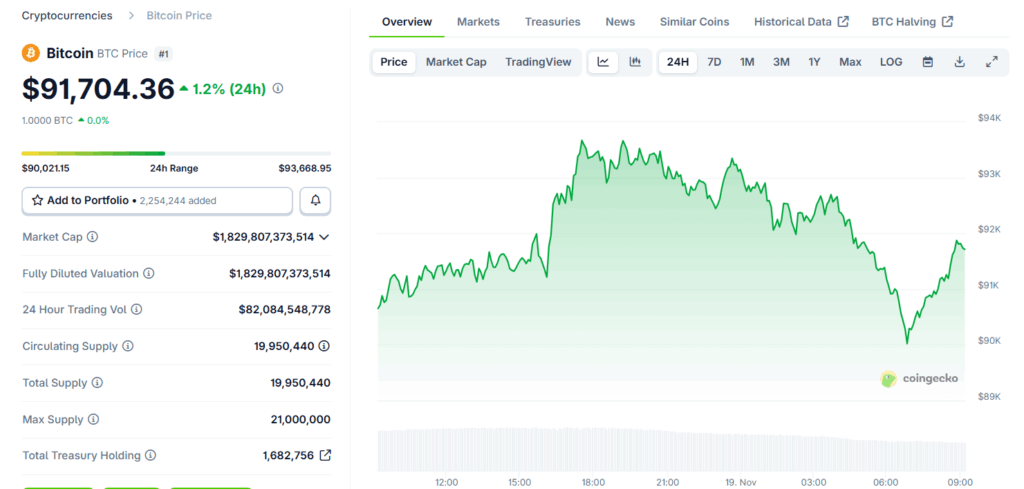Open external link icon beside 1,682,756
Viewport: 1024px width, 489px height.
pyautogui.click(x=325, y=455)
